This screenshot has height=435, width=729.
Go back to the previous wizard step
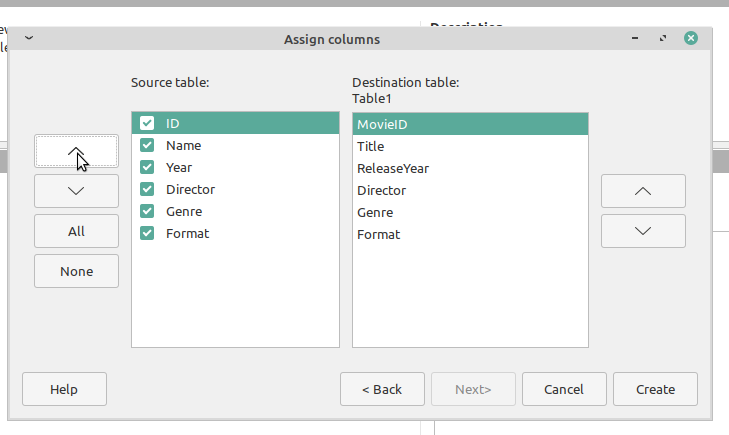point(381,389)
